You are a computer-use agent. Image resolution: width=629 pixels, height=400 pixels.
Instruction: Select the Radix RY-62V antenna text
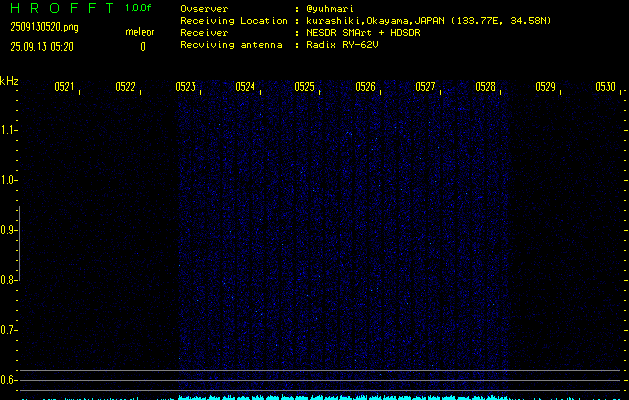tap(342, 45)
